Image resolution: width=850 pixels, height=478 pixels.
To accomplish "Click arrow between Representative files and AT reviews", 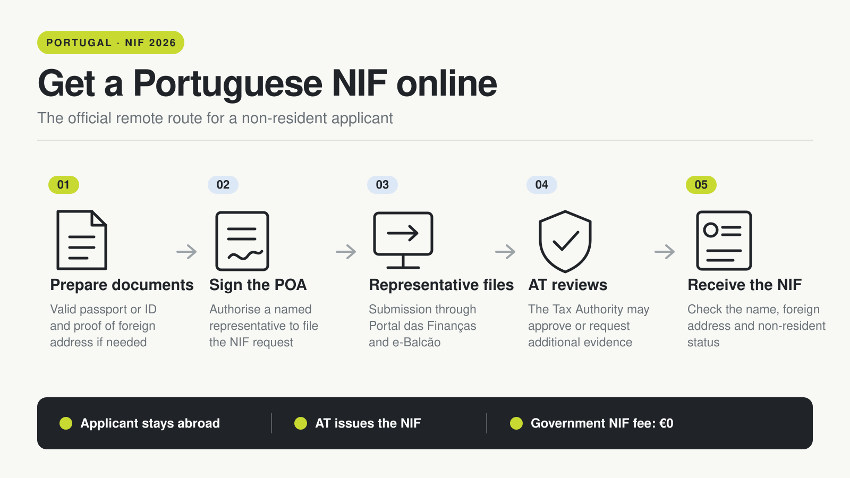I will [x=505, y=251].
